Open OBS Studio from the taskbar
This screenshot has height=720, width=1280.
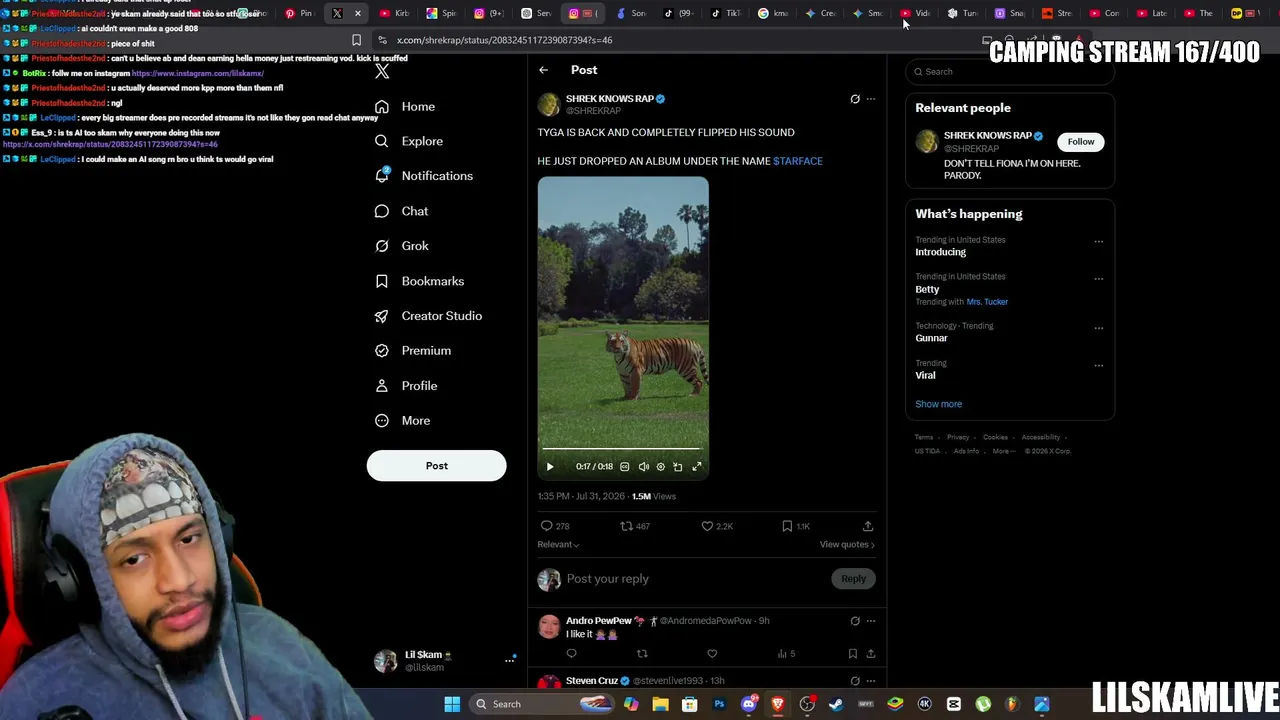[x=807, y=704]
